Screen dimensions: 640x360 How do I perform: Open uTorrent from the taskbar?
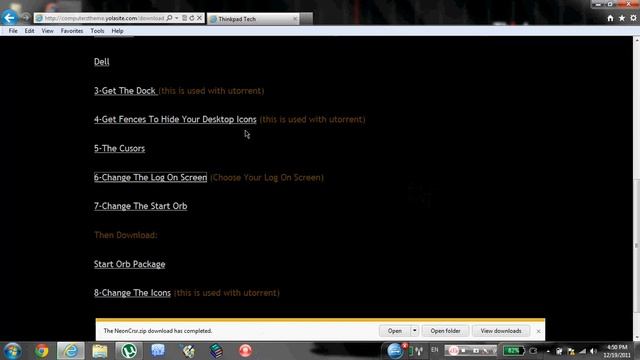[x=129, y=351]
